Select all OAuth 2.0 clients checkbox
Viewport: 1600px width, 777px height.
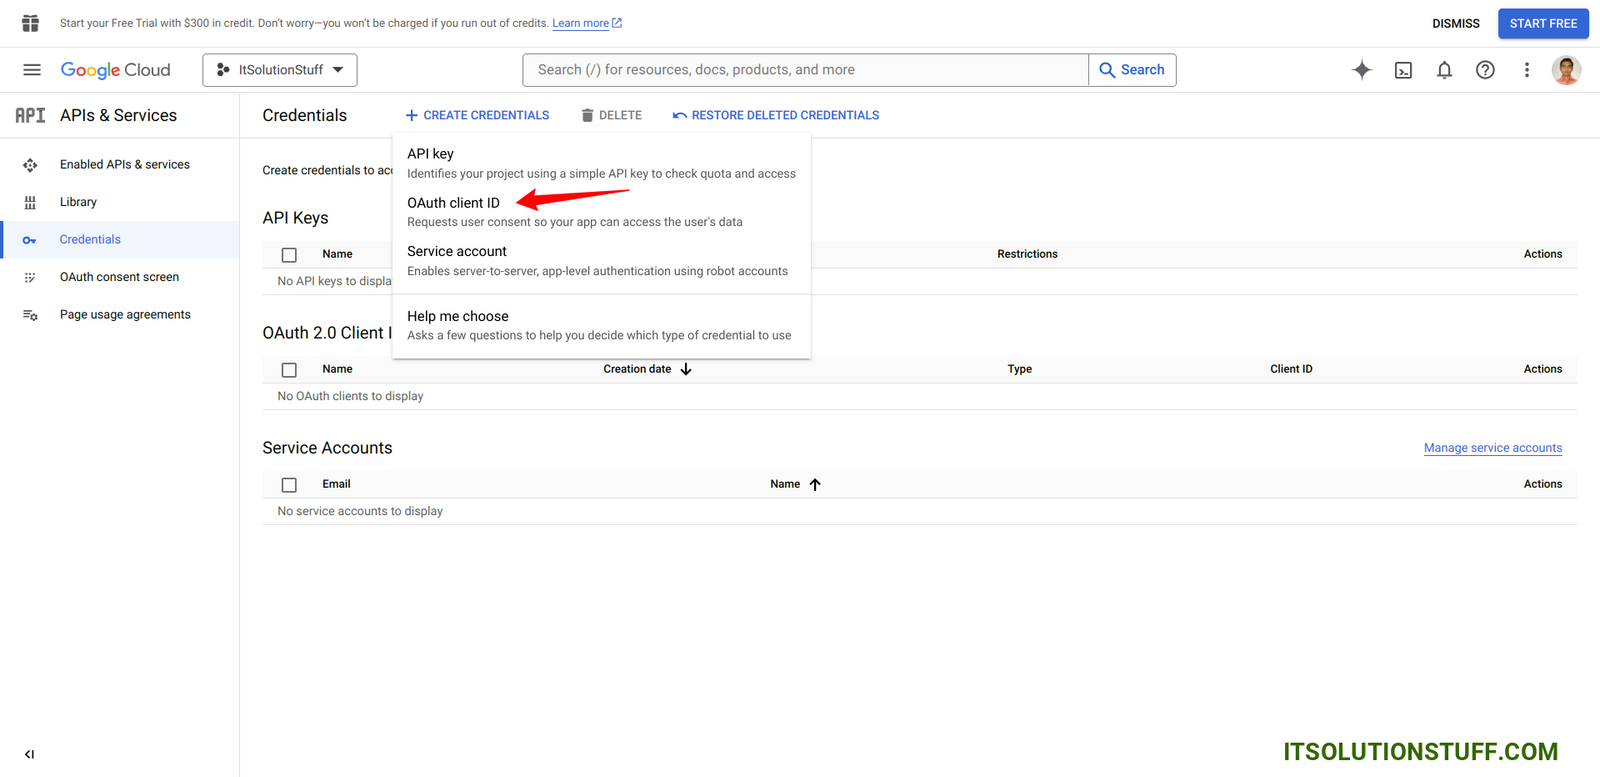pyautogui.click(x=289, y=370)
